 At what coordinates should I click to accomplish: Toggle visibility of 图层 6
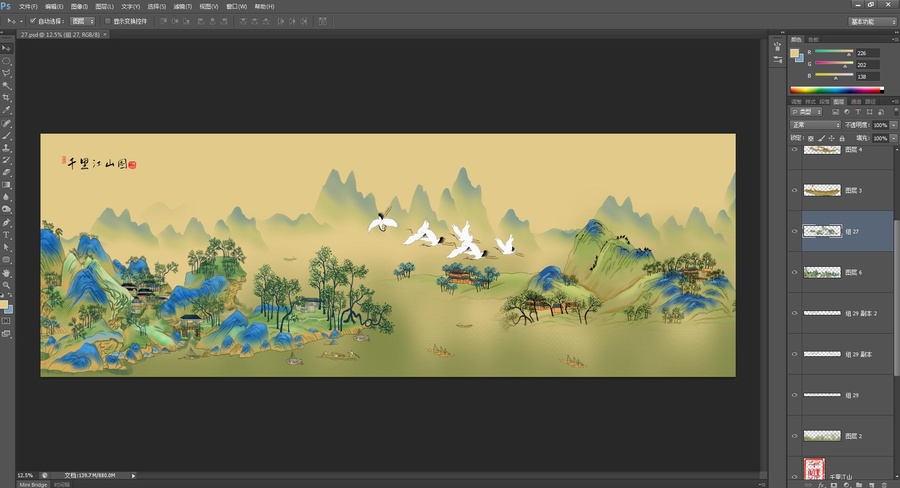coord(794,272)
